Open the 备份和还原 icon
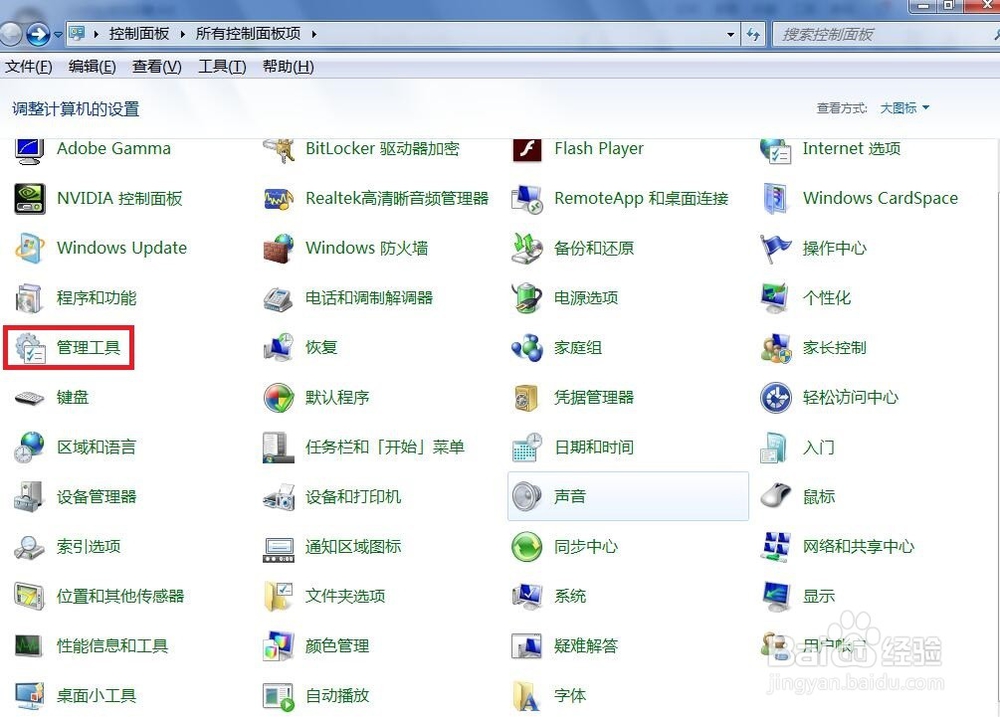 pyautogui.click(x=527, y=248)
